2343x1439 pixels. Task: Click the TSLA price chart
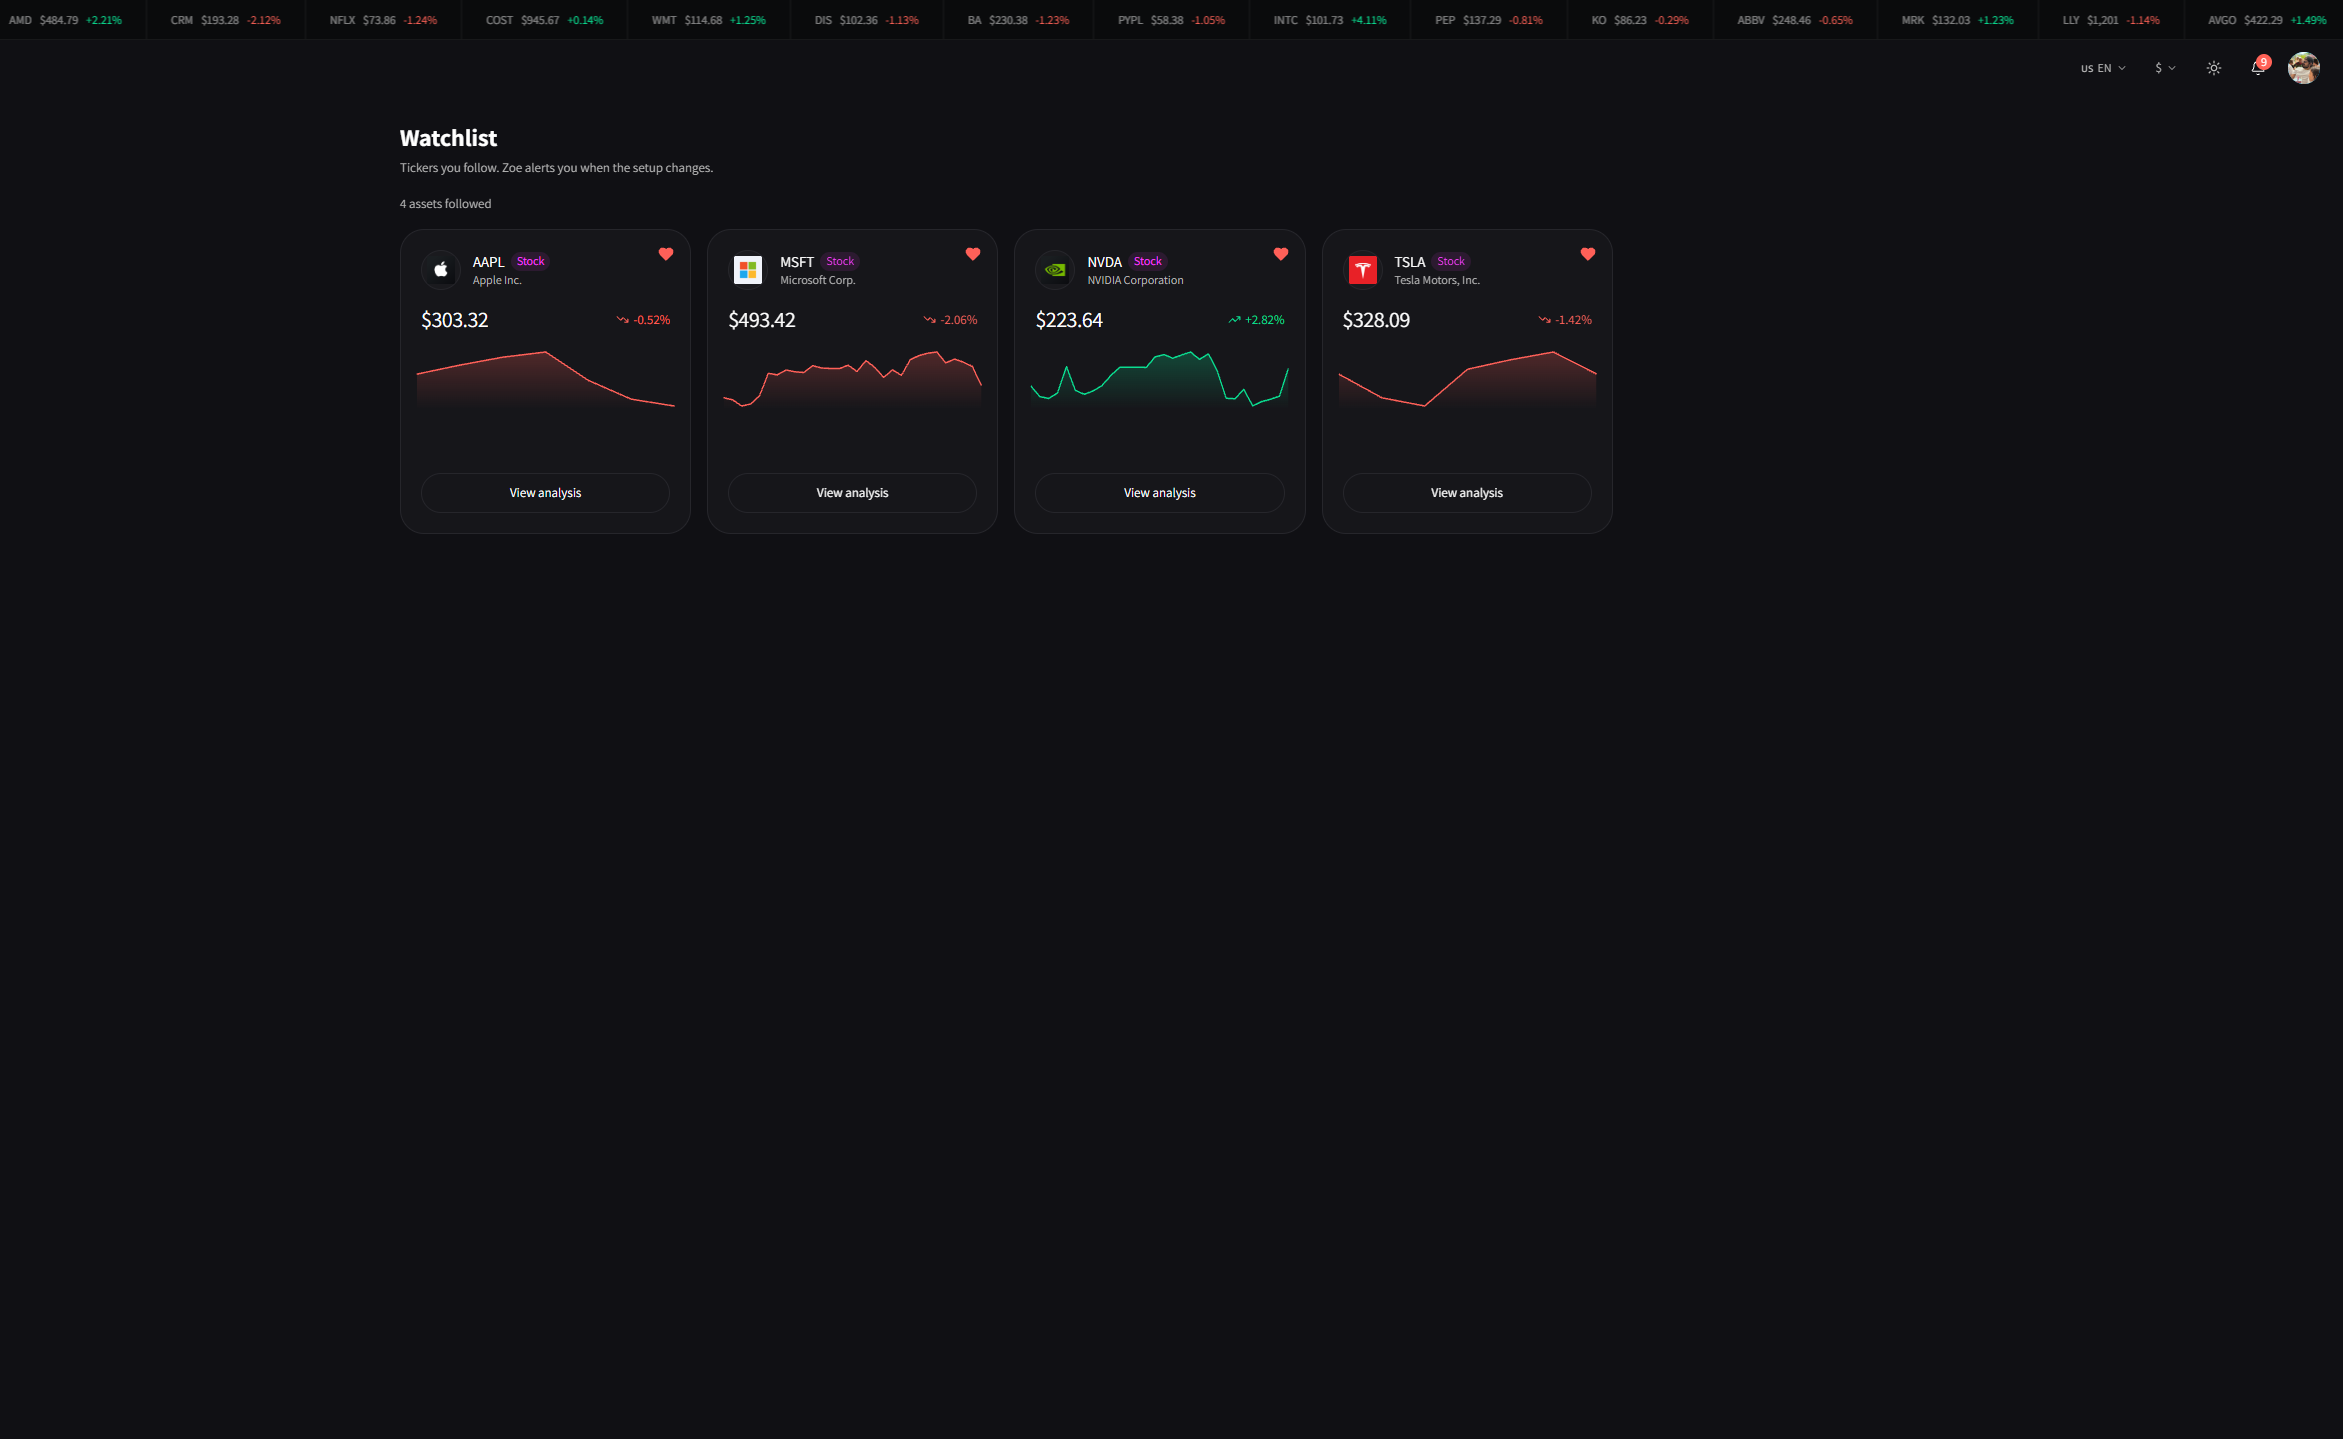[1467, 380]
